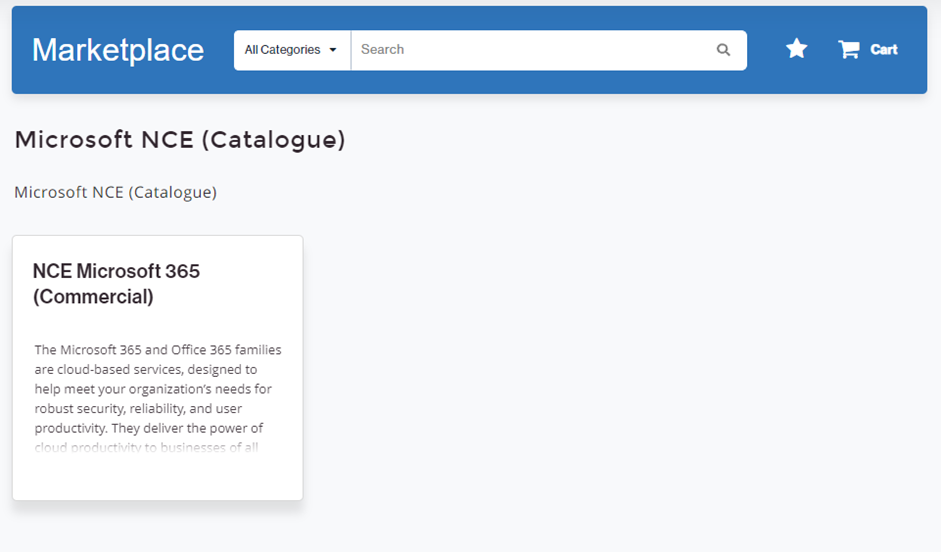Click the Microsoft NCE (Catalogue) page heading

point(180,140)
